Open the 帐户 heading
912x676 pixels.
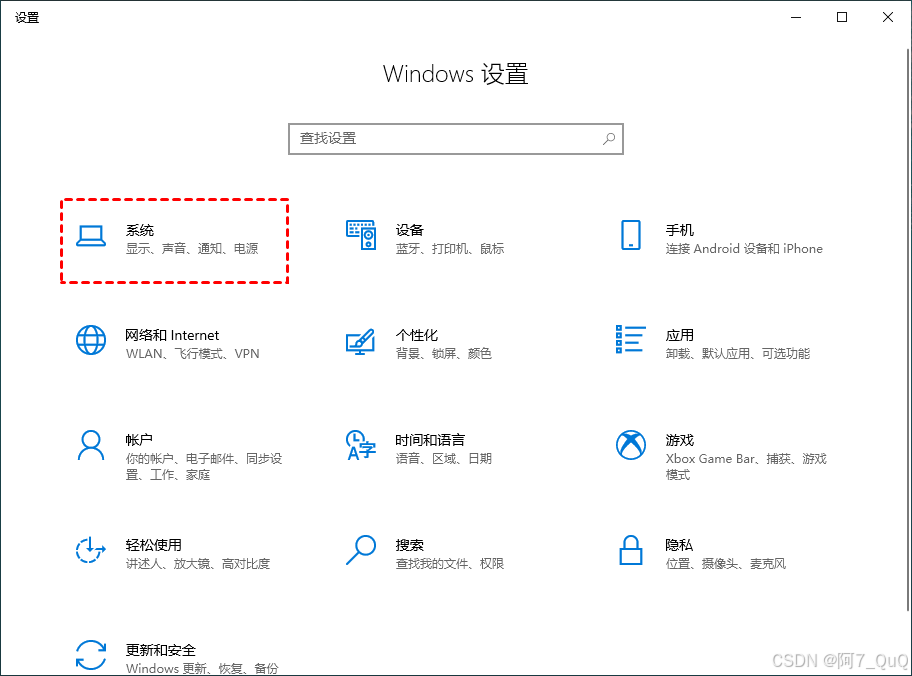coord(139,440)
